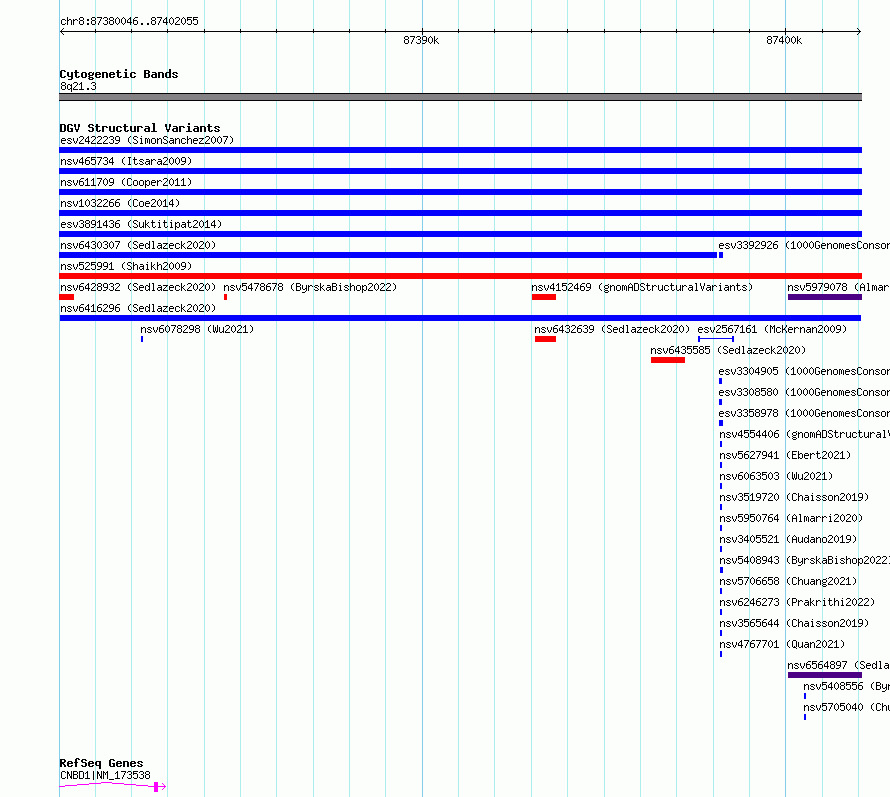
Task: Open the nsv525991 (Shaikh2009) label
Action: point(126,266)
